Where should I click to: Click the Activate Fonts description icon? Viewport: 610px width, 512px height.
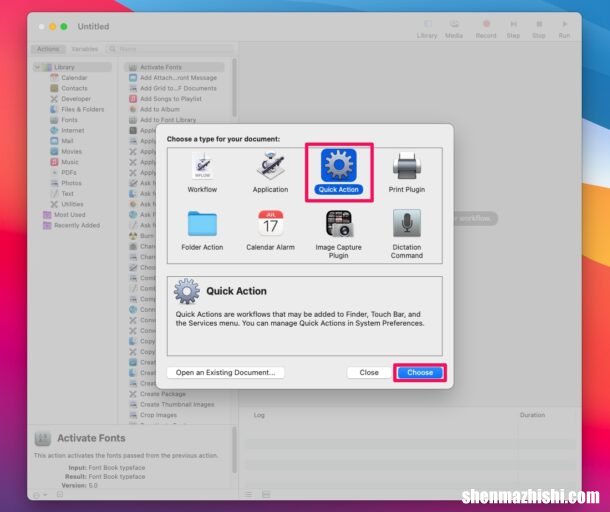pos(43,438)
